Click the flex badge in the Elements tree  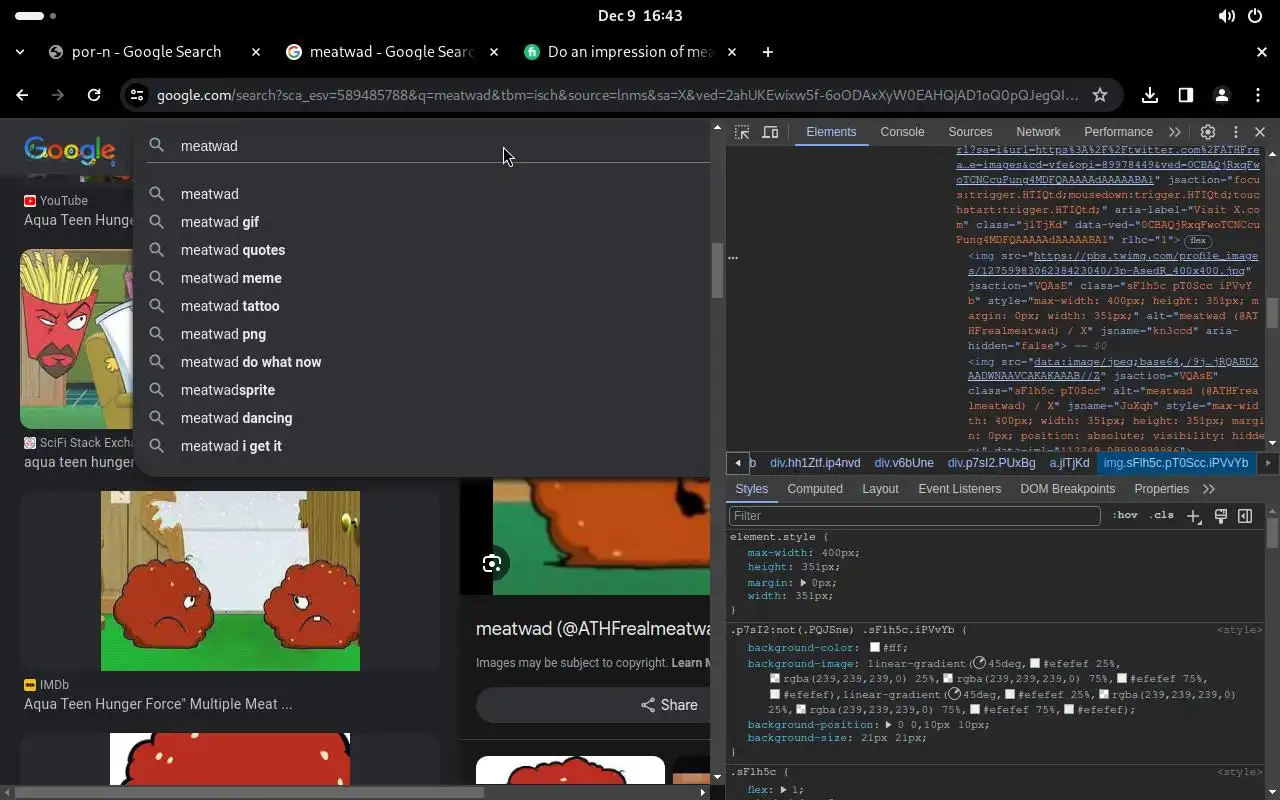(x=1198, y=241)
